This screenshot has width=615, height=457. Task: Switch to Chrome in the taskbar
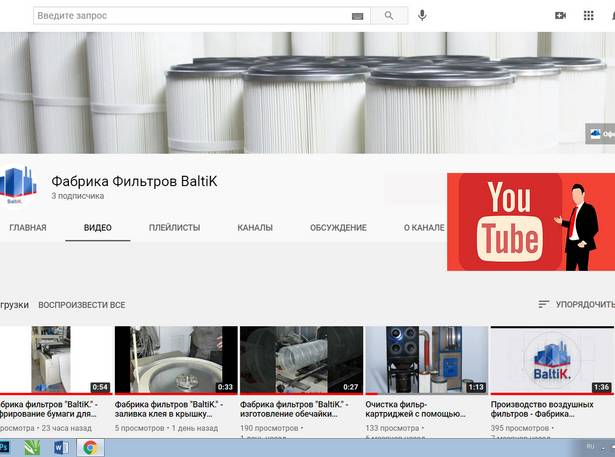tap(90, 447)
